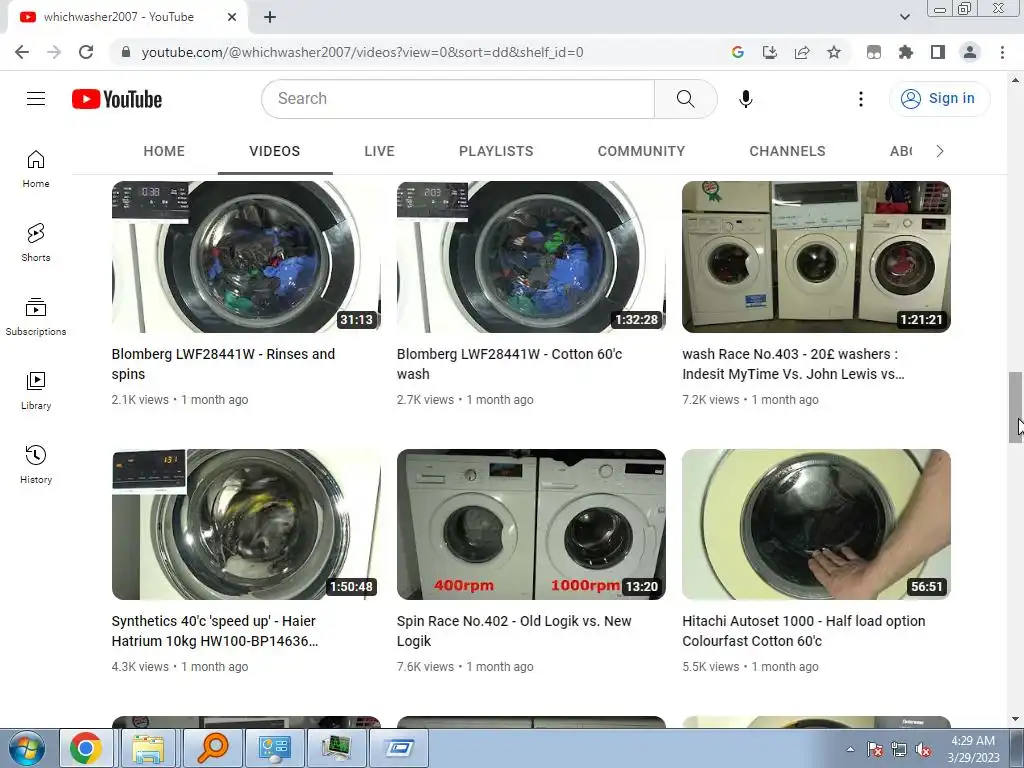Click title Synthetics 40'c 'speed up' - Haier
The image size is (1024, 768).
pos(215,631)
